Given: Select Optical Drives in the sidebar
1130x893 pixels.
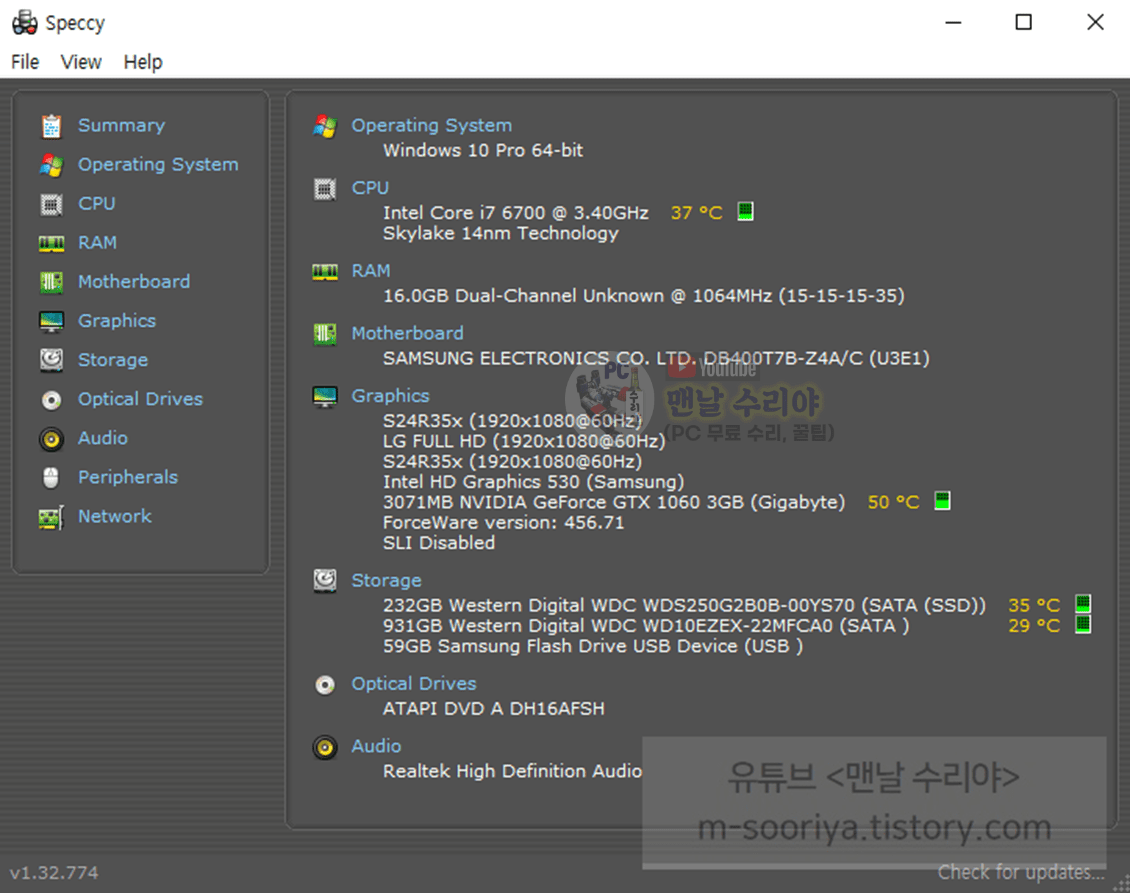Looking at the screenshot, I should [x=141, y=399].
